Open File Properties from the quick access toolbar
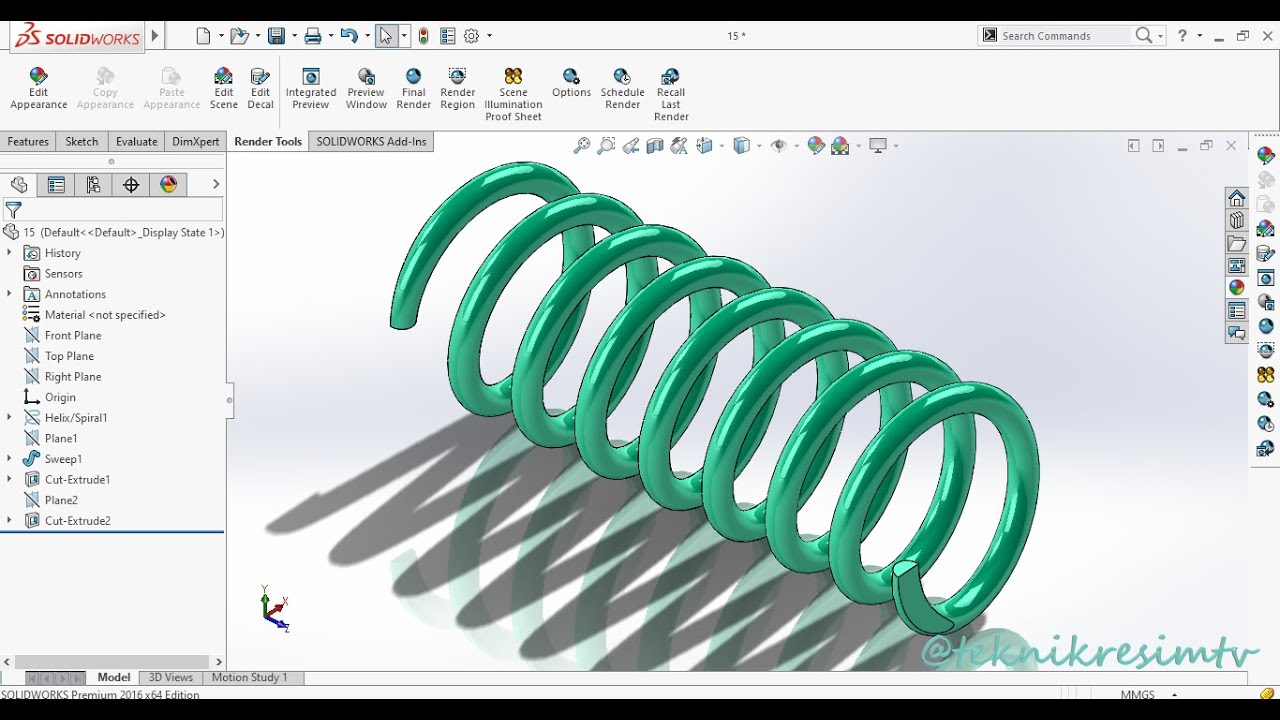The width and height of the screenshot is (1280, 720). click(448, 36)
